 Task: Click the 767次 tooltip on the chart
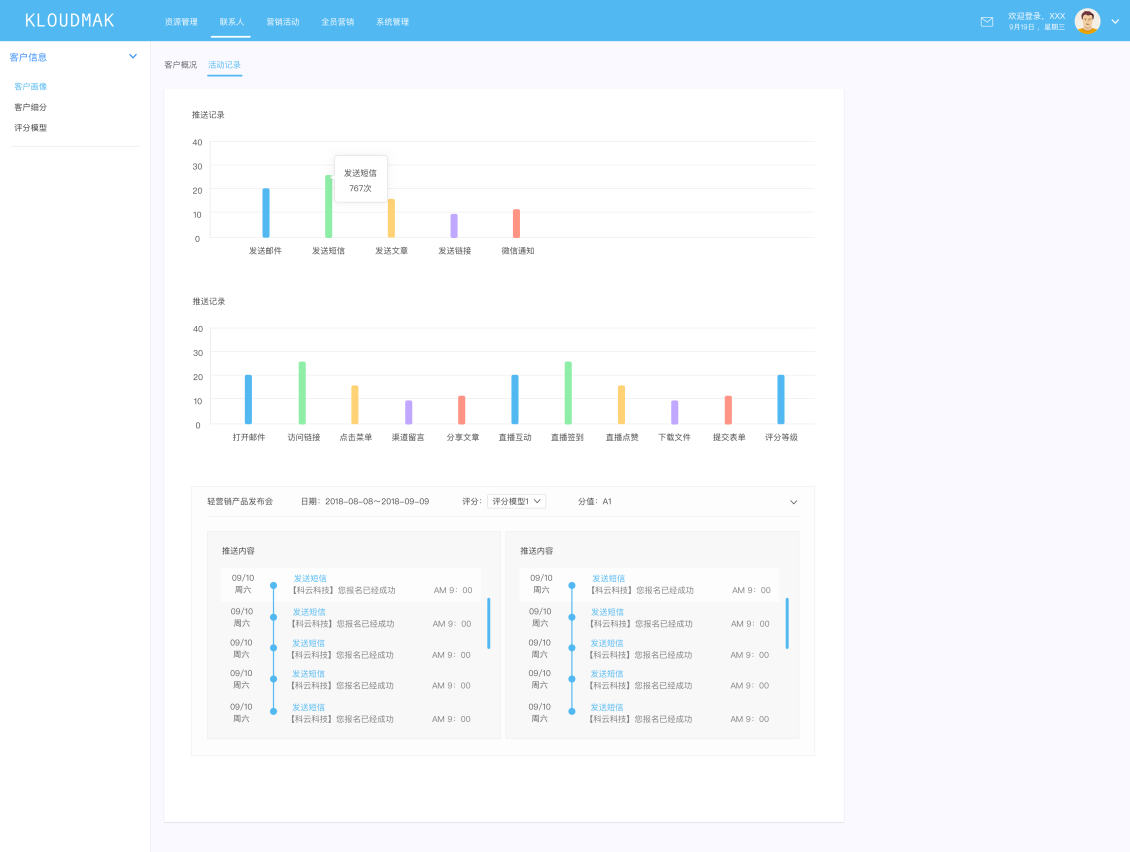[360, 180]
